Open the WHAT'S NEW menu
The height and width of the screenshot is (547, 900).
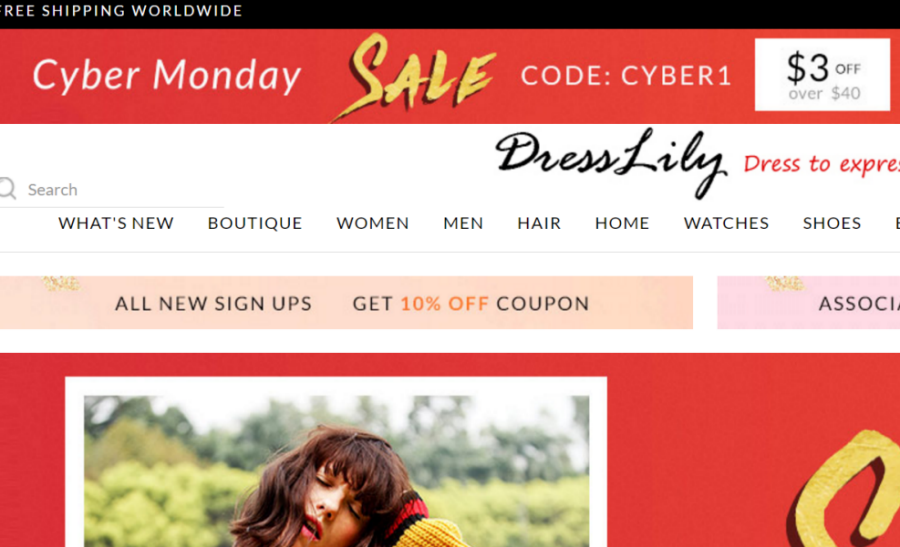(116, 223)
